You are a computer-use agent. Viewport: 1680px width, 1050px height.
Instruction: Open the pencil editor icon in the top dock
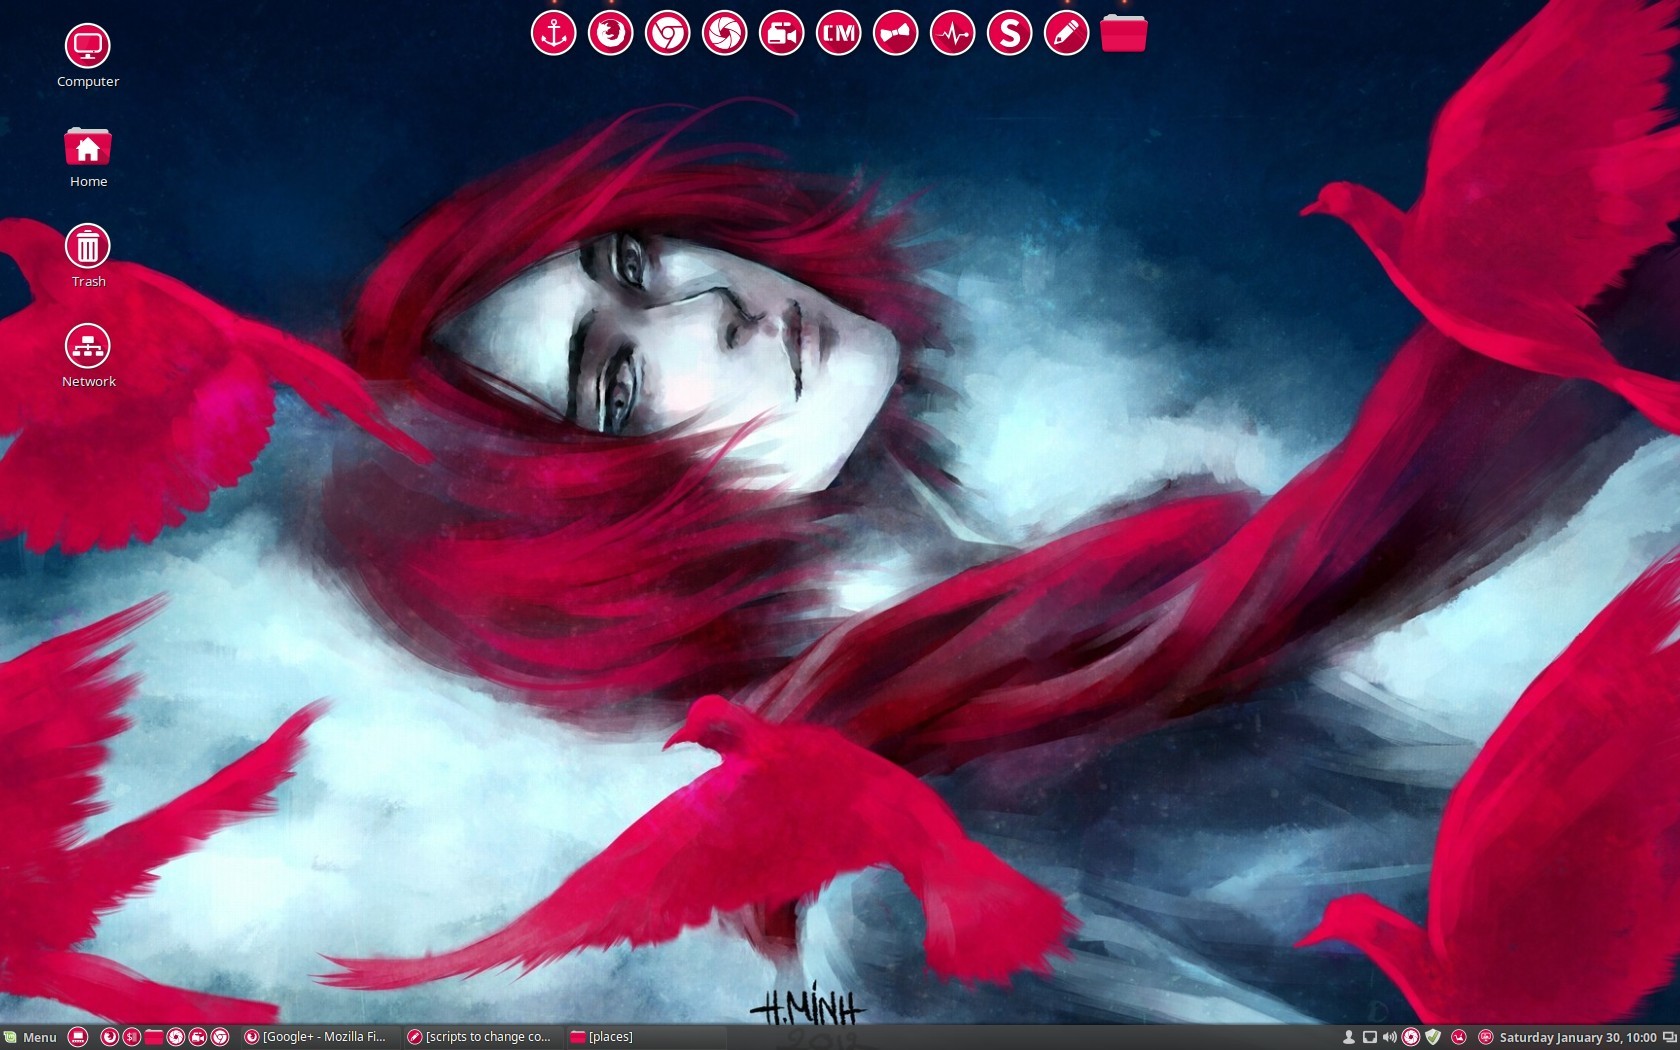click(1066, 34)
